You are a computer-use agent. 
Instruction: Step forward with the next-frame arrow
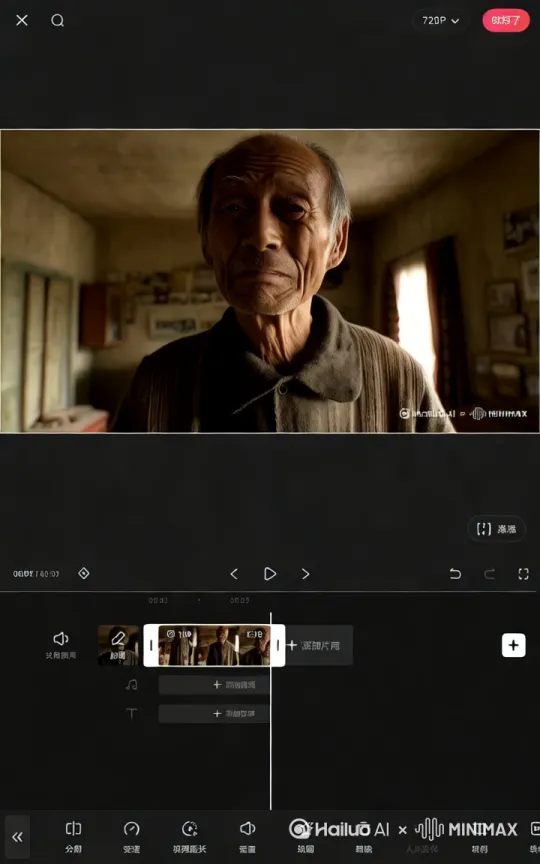[x=305, y=574]
